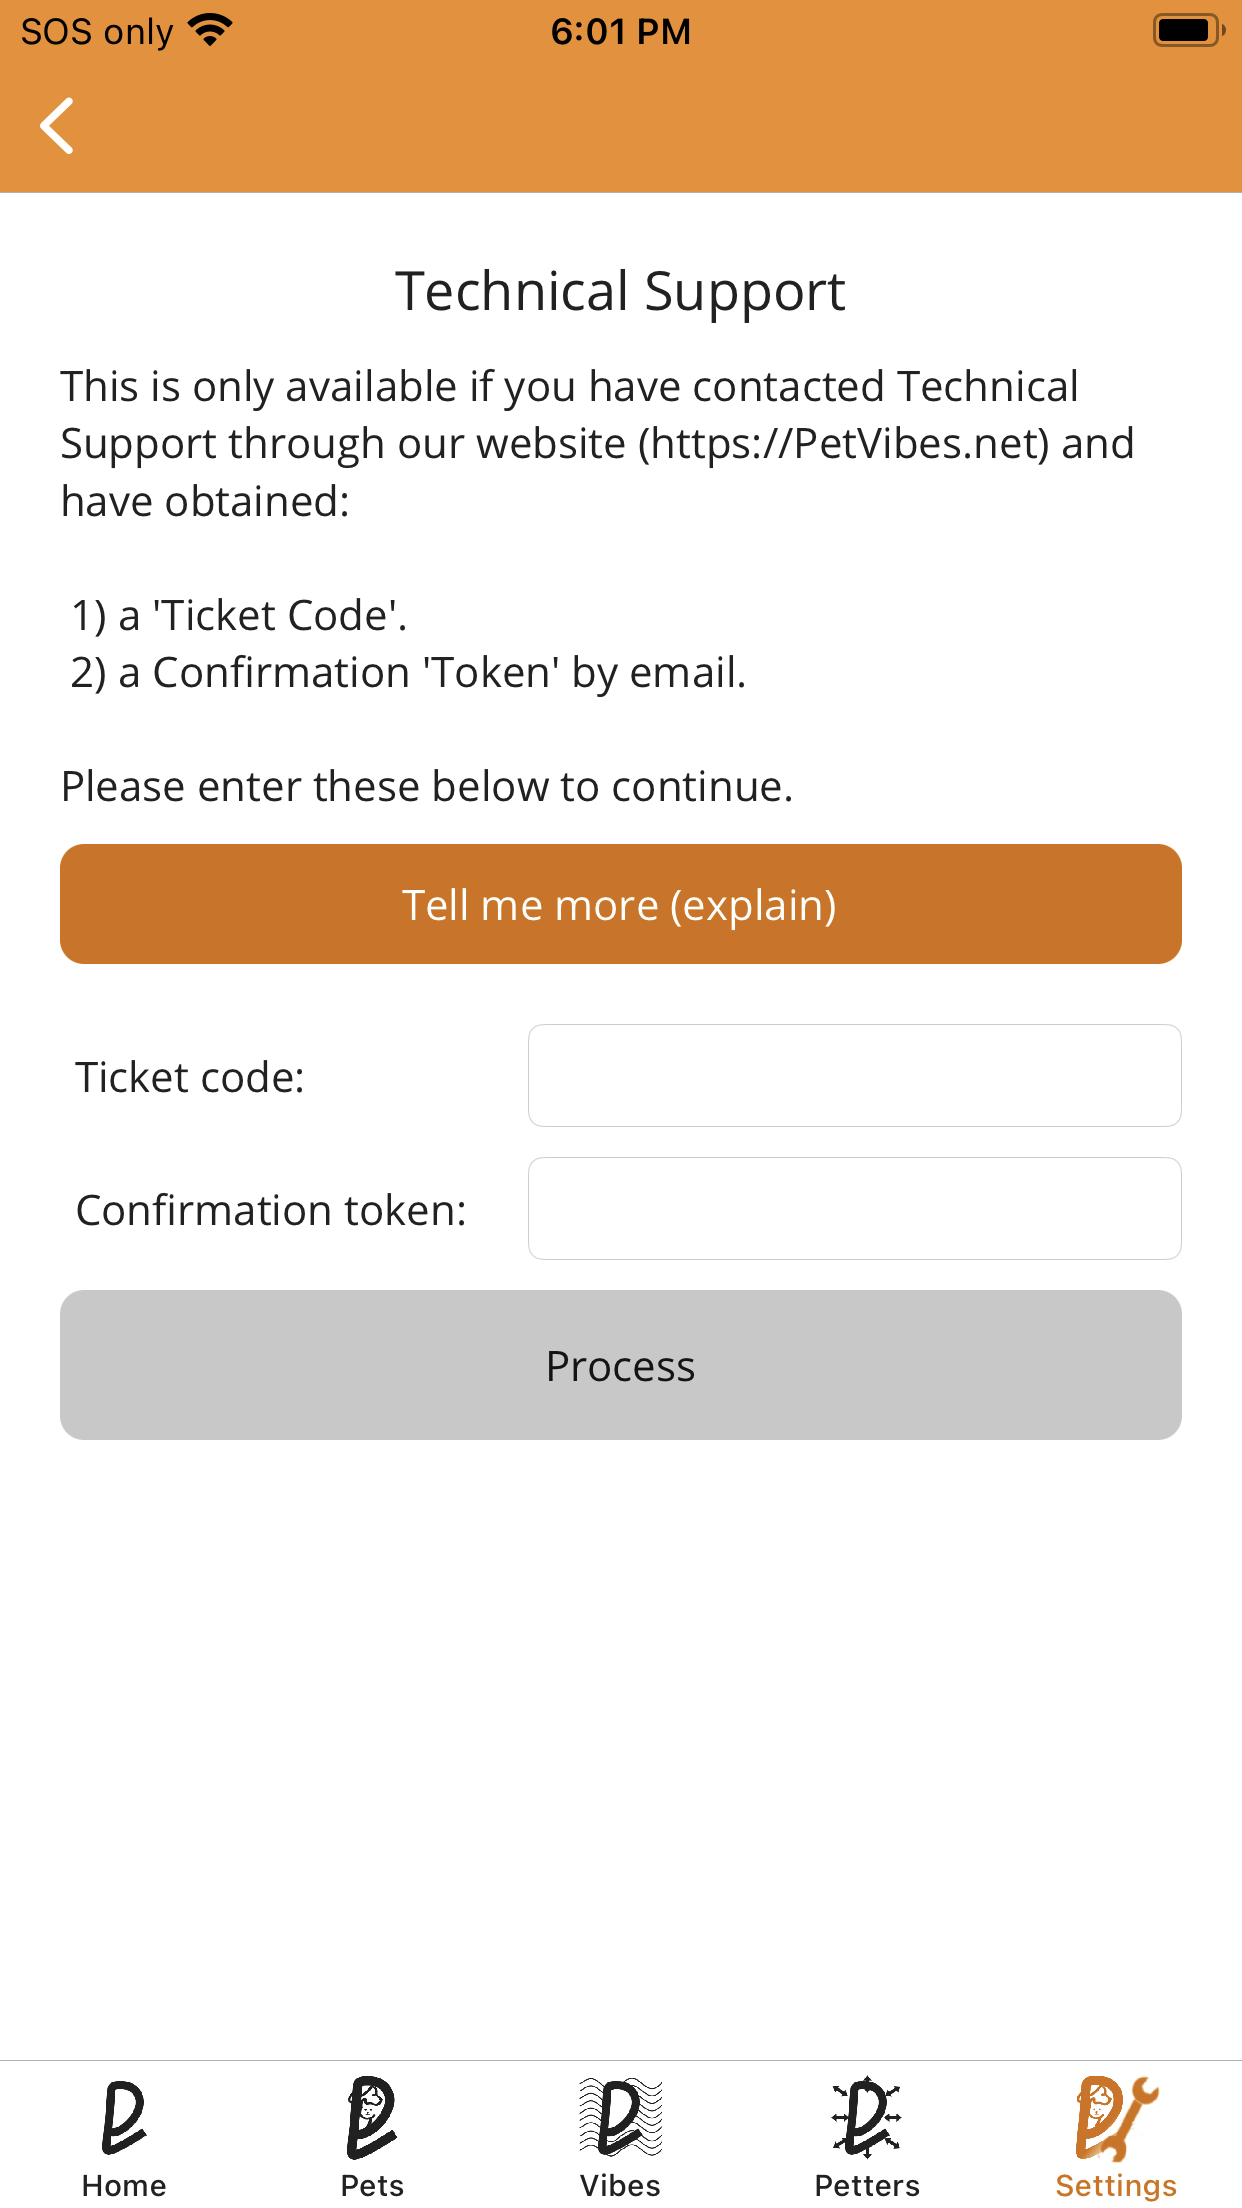
Task: Focus the Ticket code input field
Action: point(855,1075)
